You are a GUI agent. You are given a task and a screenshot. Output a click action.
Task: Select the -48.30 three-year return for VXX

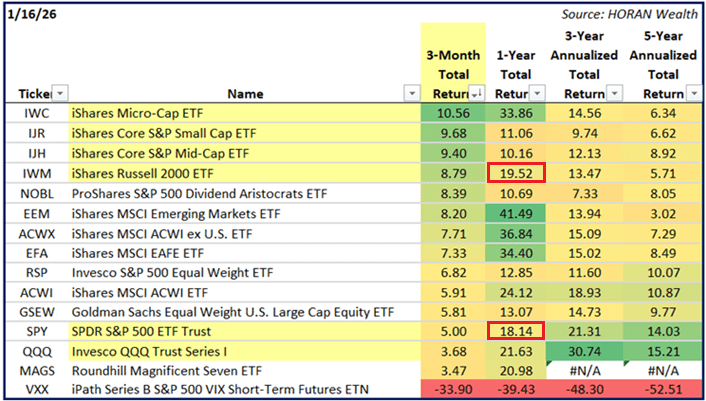pos(584,389)
